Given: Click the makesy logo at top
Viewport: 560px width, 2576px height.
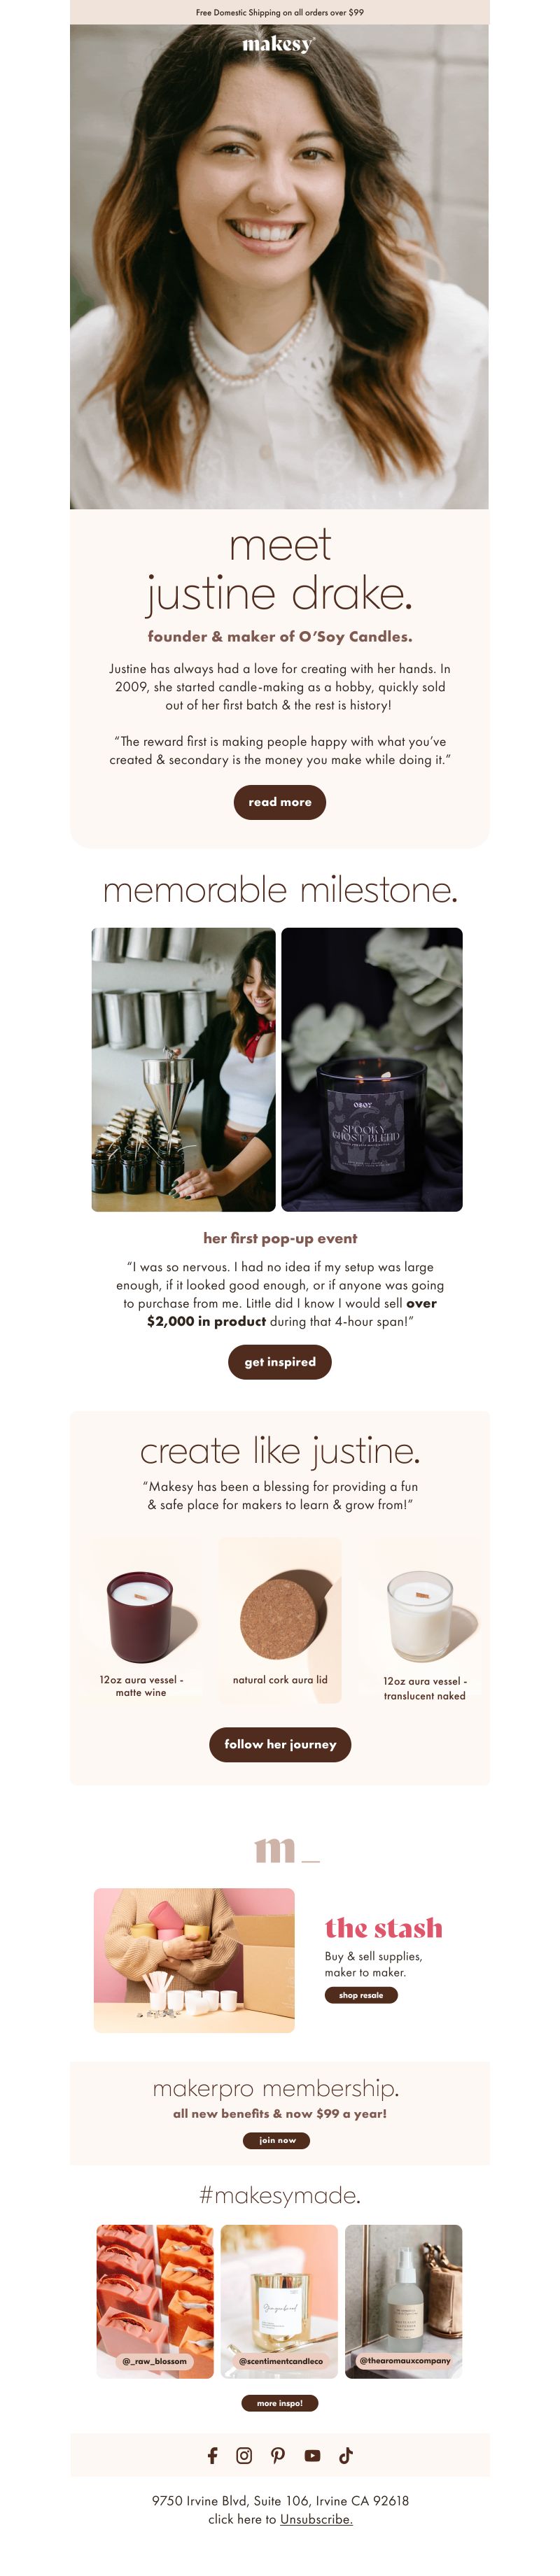Looking at the screenshot, I should click(279, 44).
